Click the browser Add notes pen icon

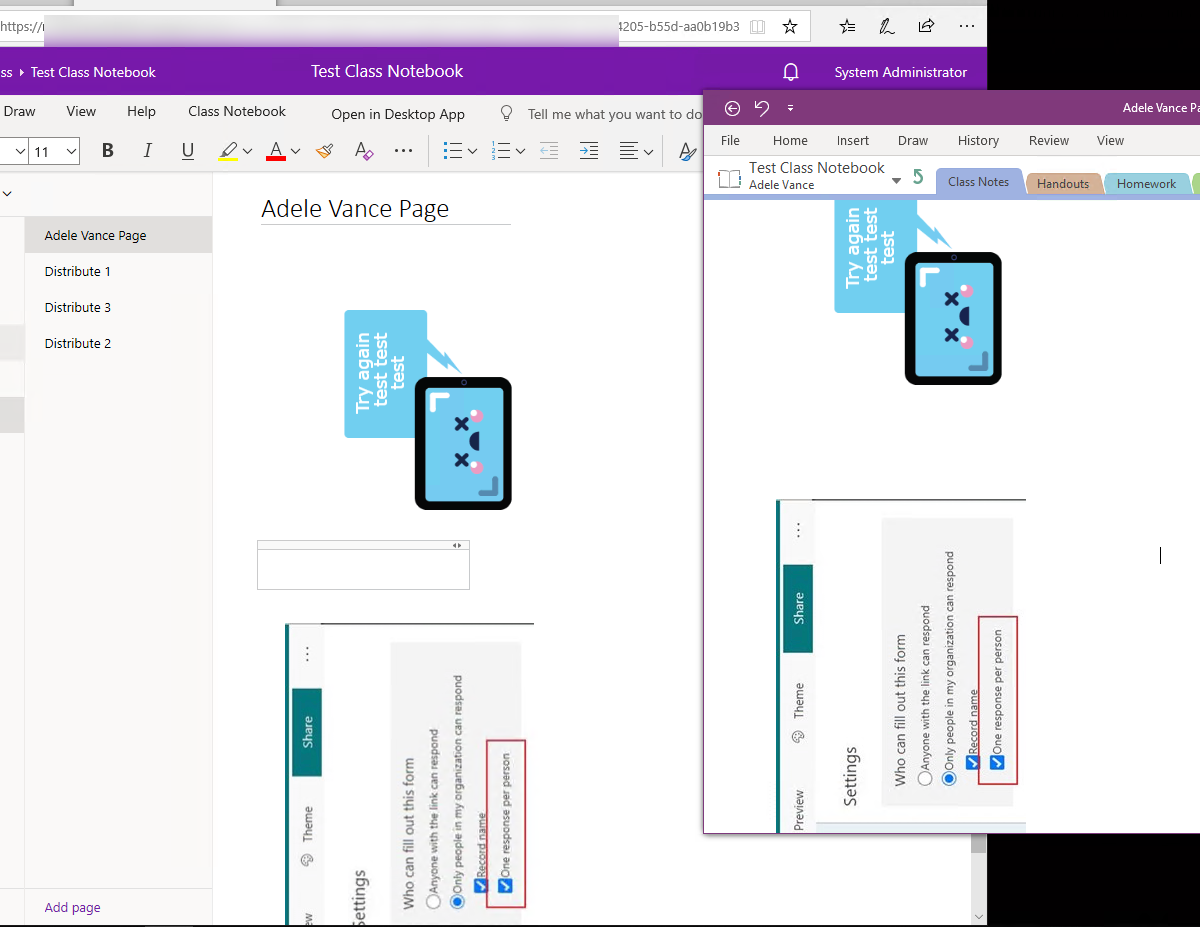pyautogui.click(x=886, y=26)
